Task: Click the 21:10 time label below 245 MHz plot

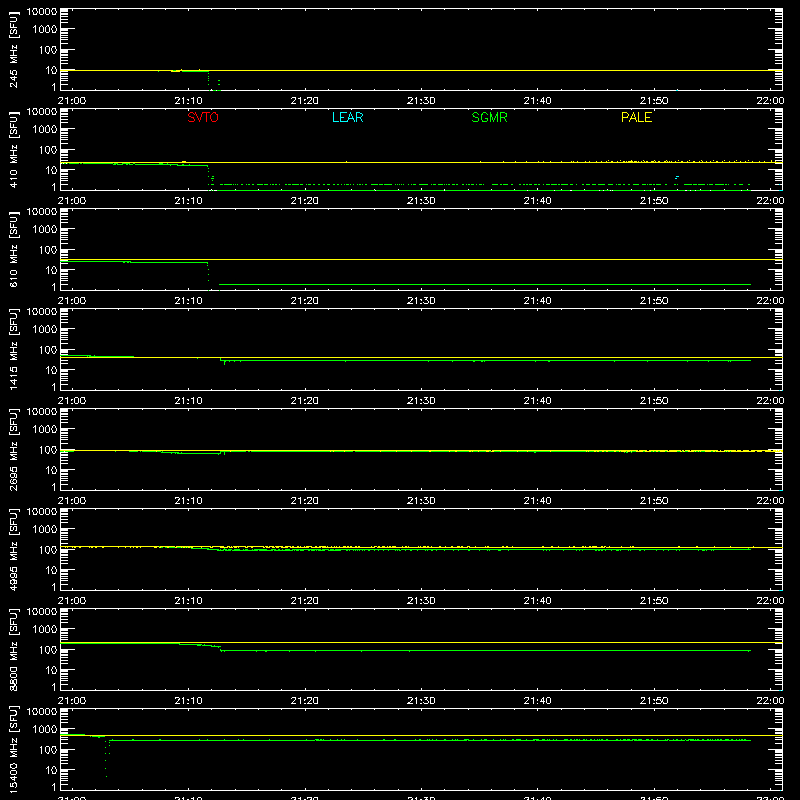Action: click(x=188, y=101)
